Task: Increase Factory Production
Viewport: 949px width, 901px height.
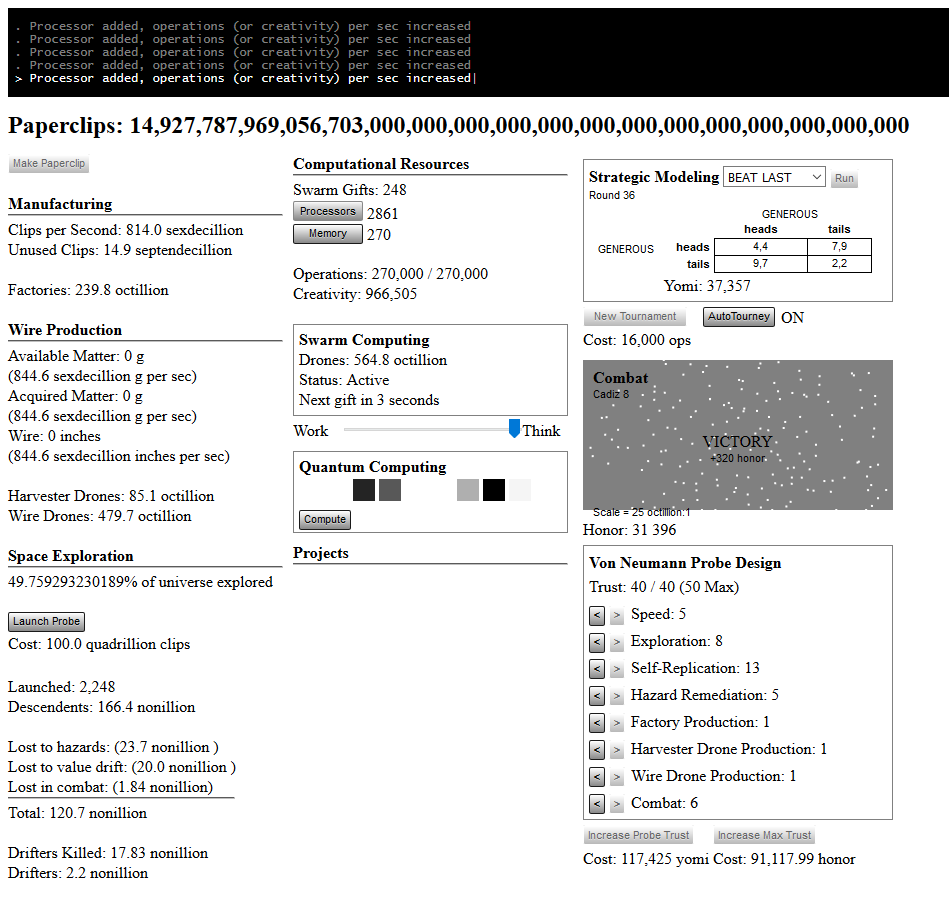Action: click(x=616, y=723)
